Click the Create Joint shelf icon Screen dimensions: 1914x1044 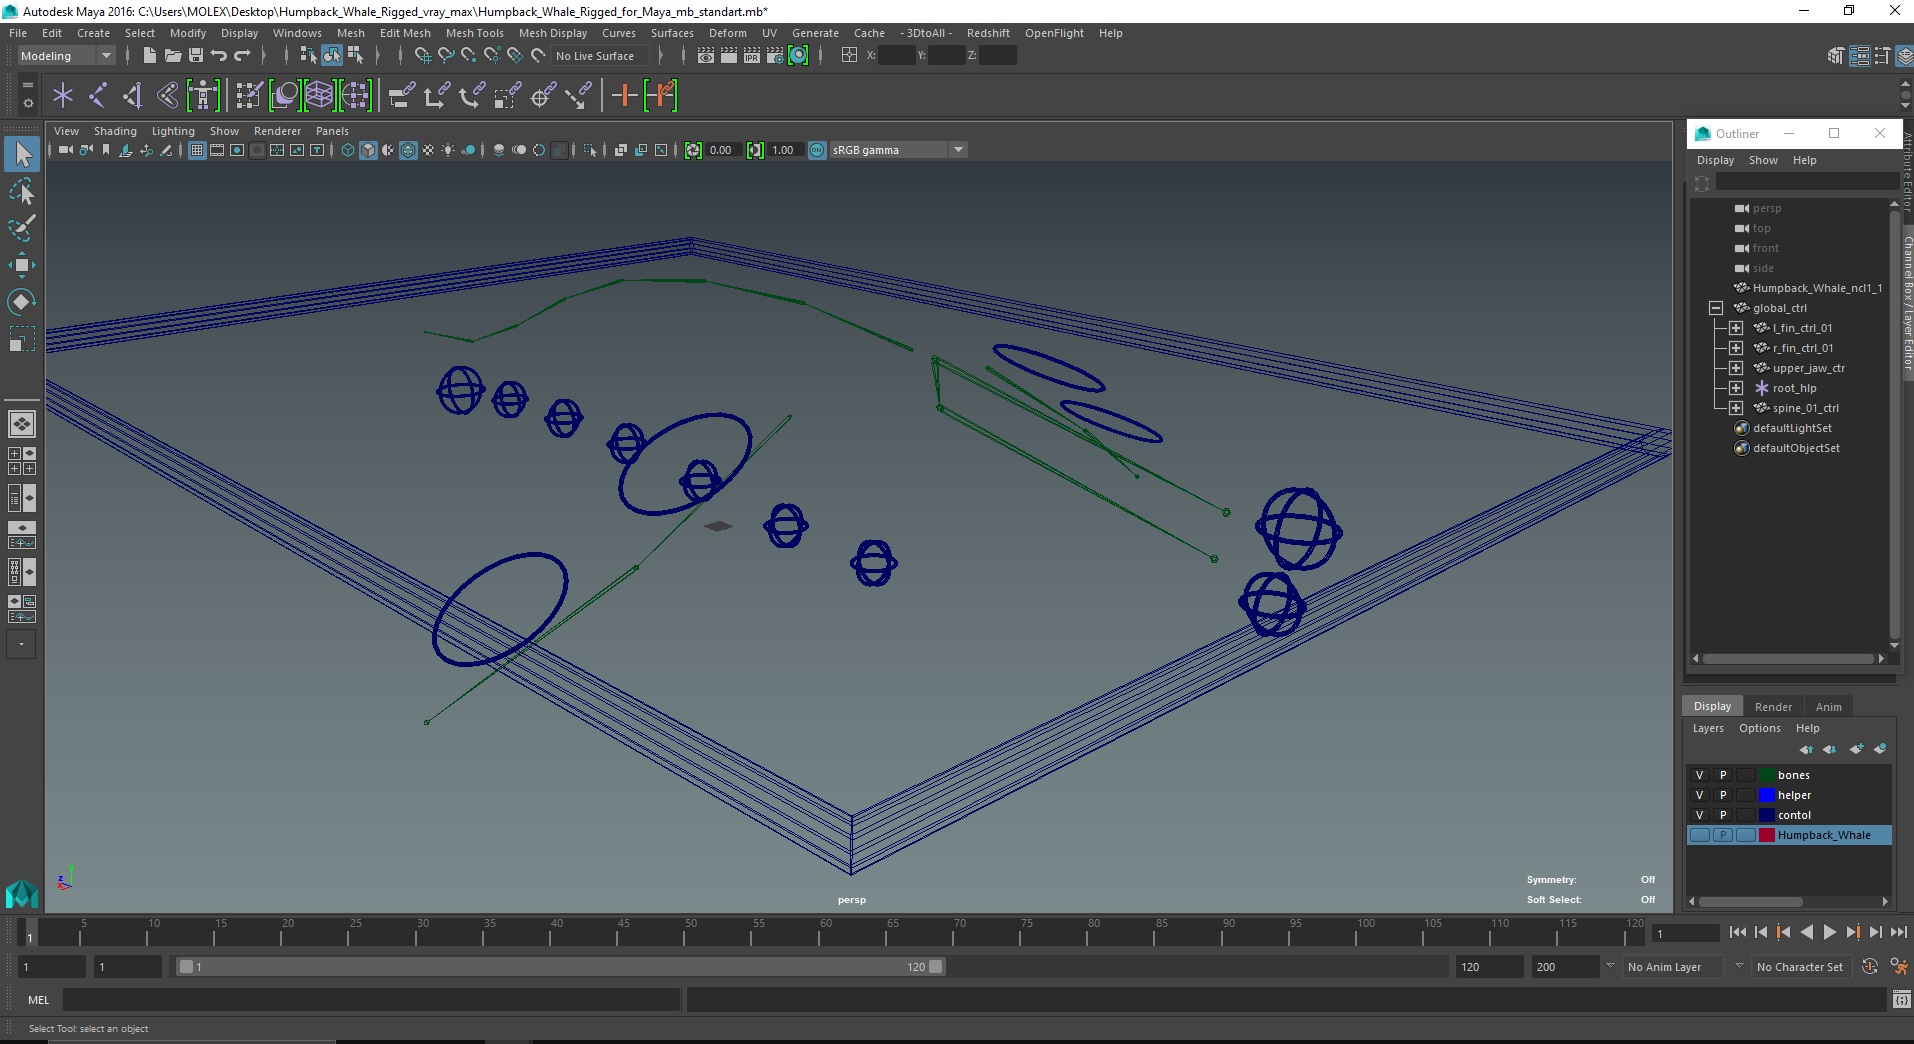tap(98, 96)
